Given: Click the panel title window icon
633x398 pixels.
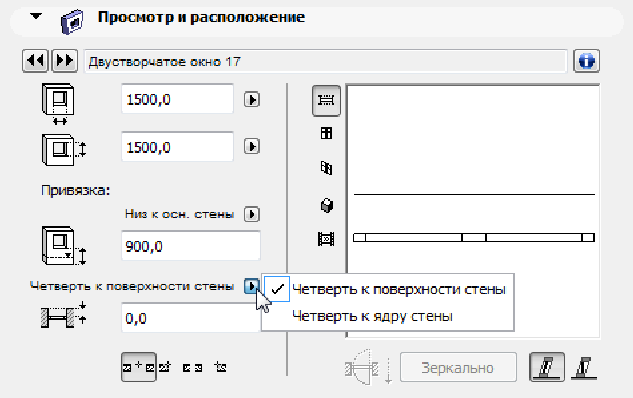Looking at the screenshot, I should click(x=72, y=22).
